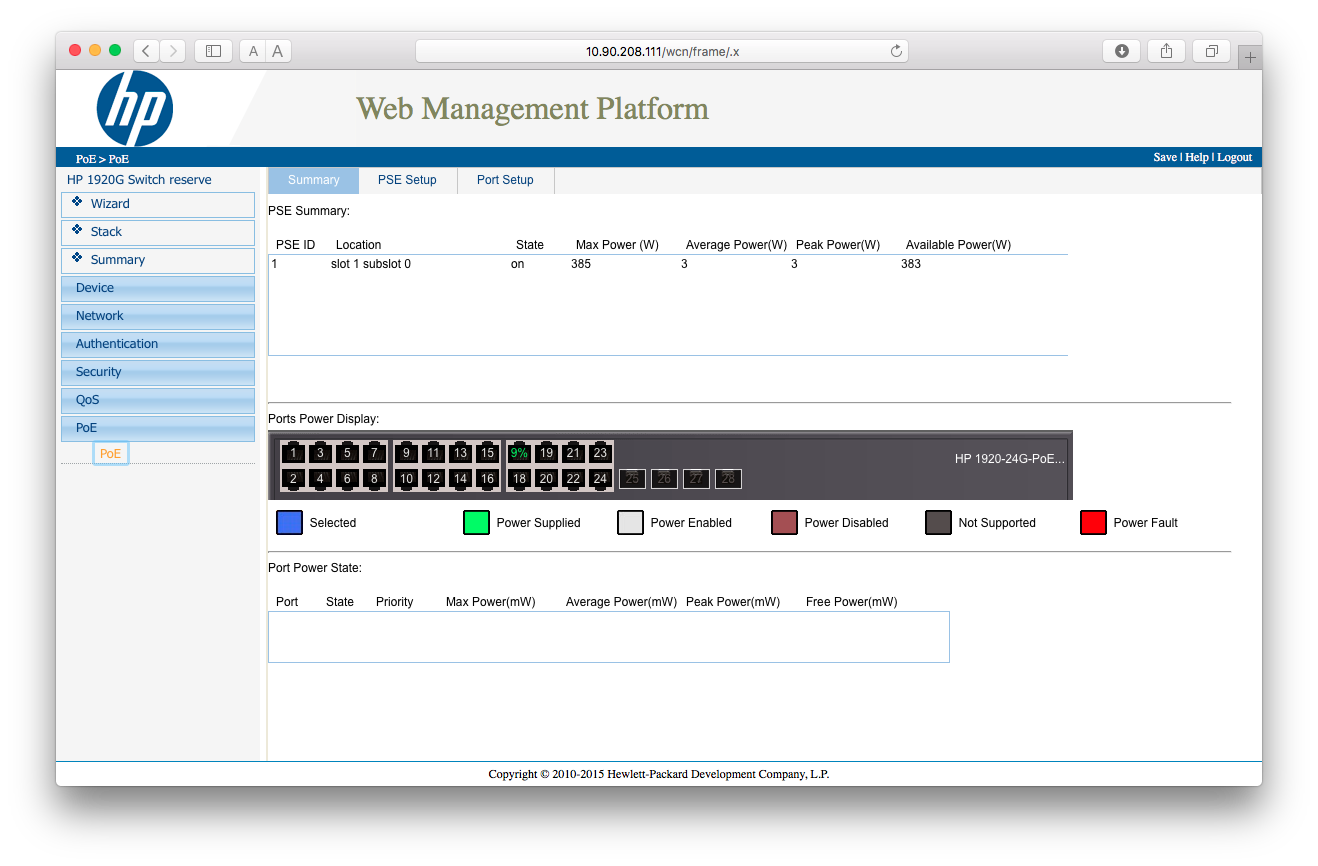Expand the Network menu section
The image size is (1318, 866).
(158, 316)
